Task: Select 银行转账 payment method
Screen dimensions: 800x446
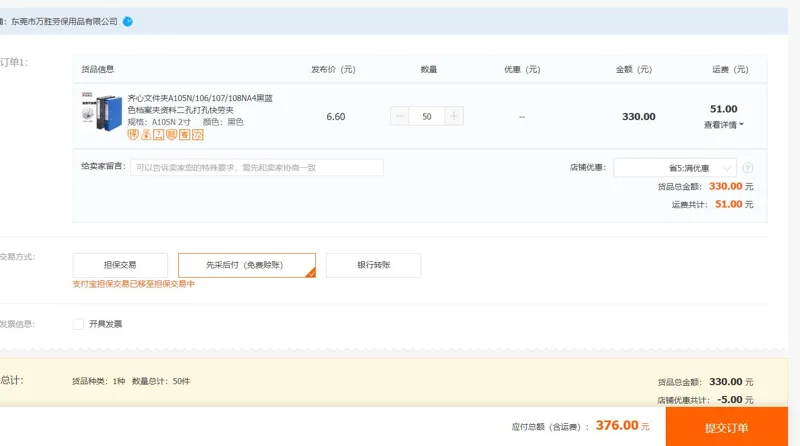Action: 373,265
